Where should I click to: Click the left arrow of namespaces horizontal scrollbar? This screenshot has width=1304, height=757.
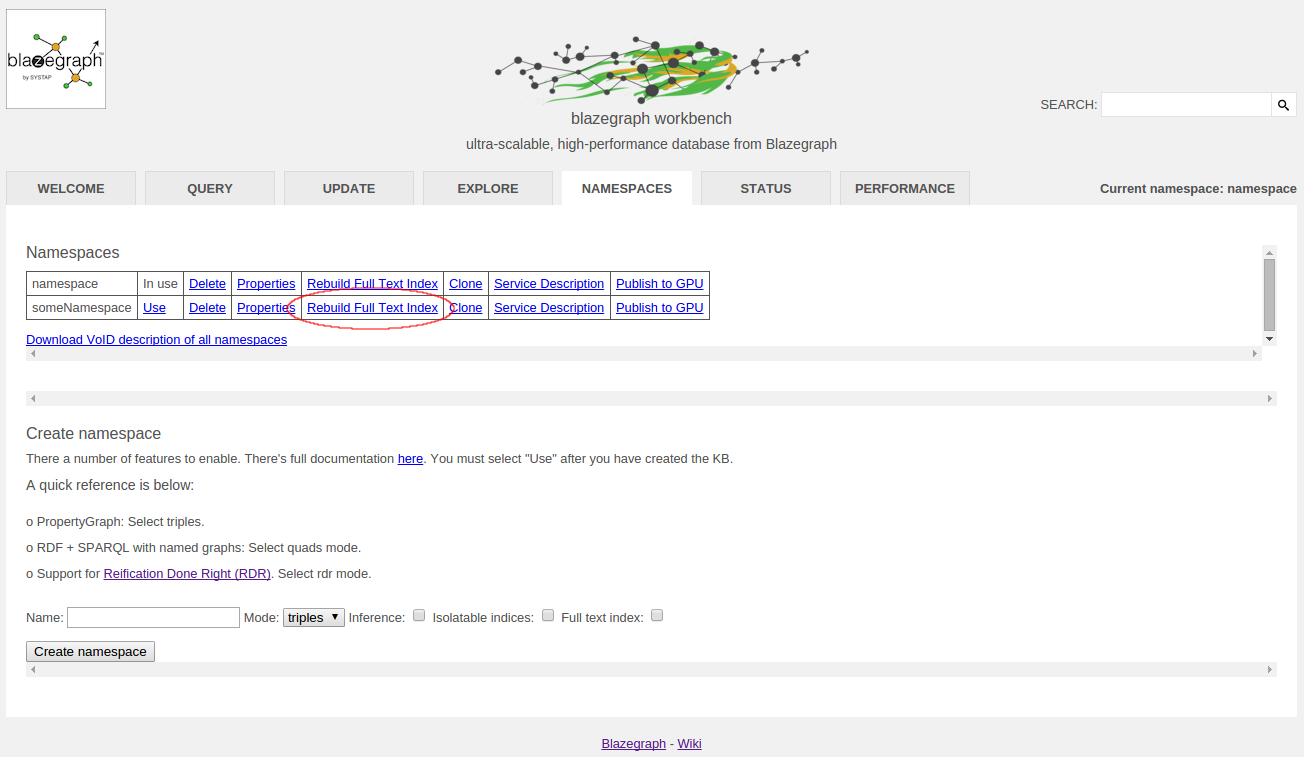tap(33, 354)
